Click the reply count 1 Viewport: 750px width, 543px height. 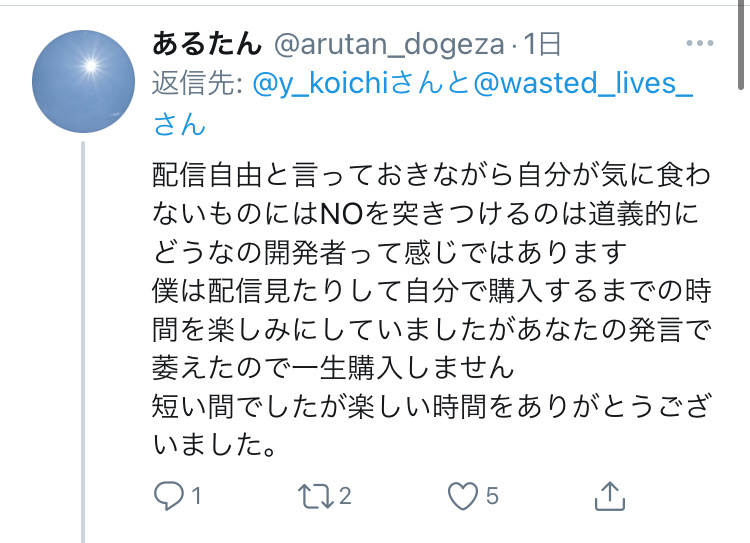[196, 496]
